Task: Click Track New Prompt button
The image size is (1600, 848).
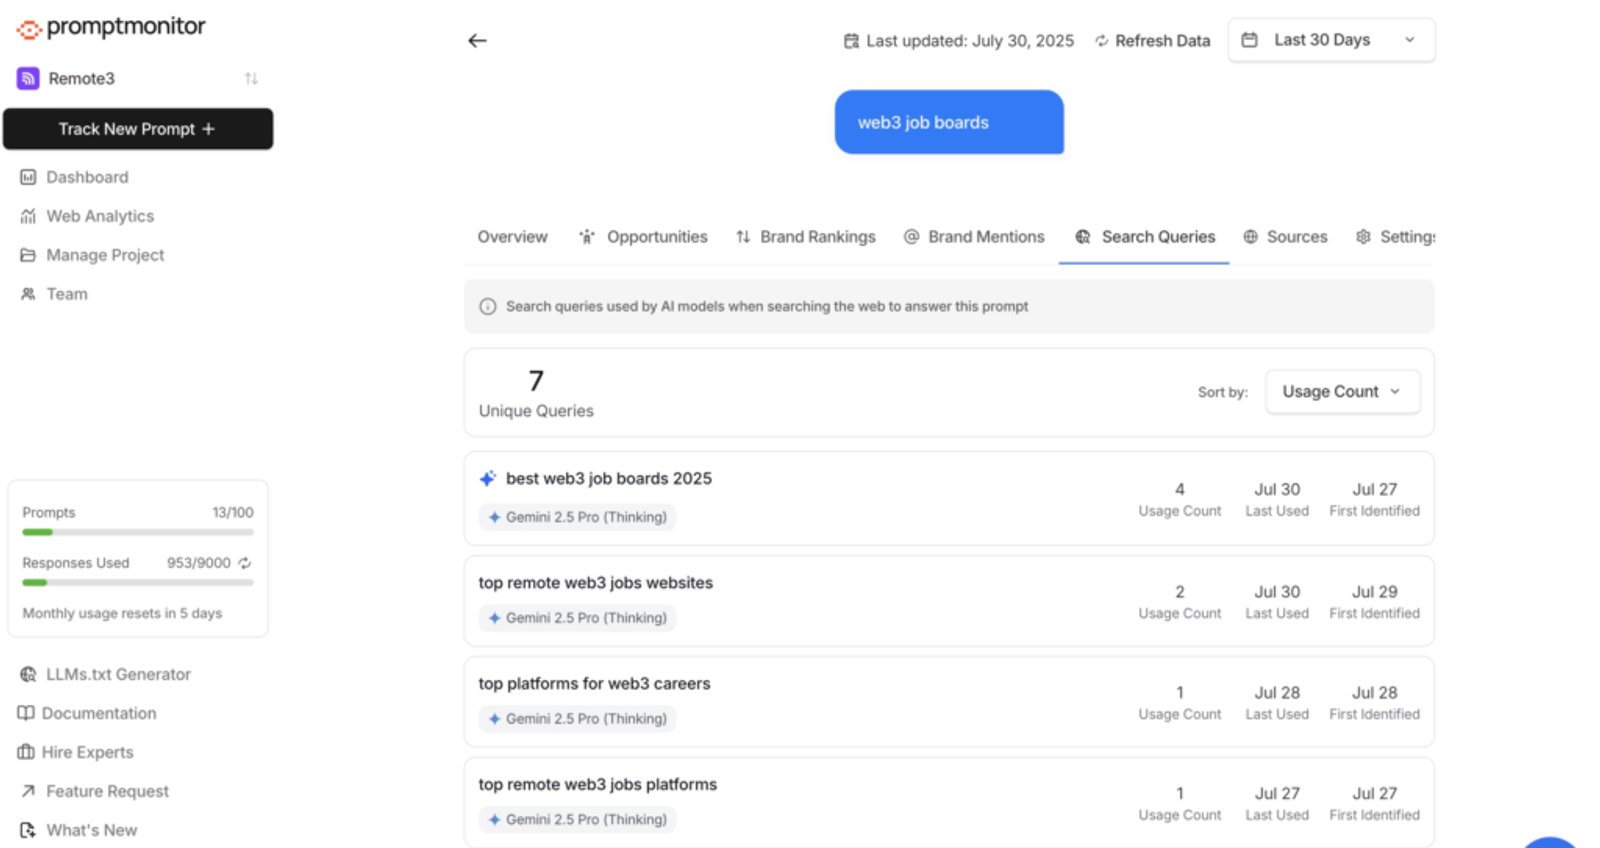Action: tap(138, 129)
